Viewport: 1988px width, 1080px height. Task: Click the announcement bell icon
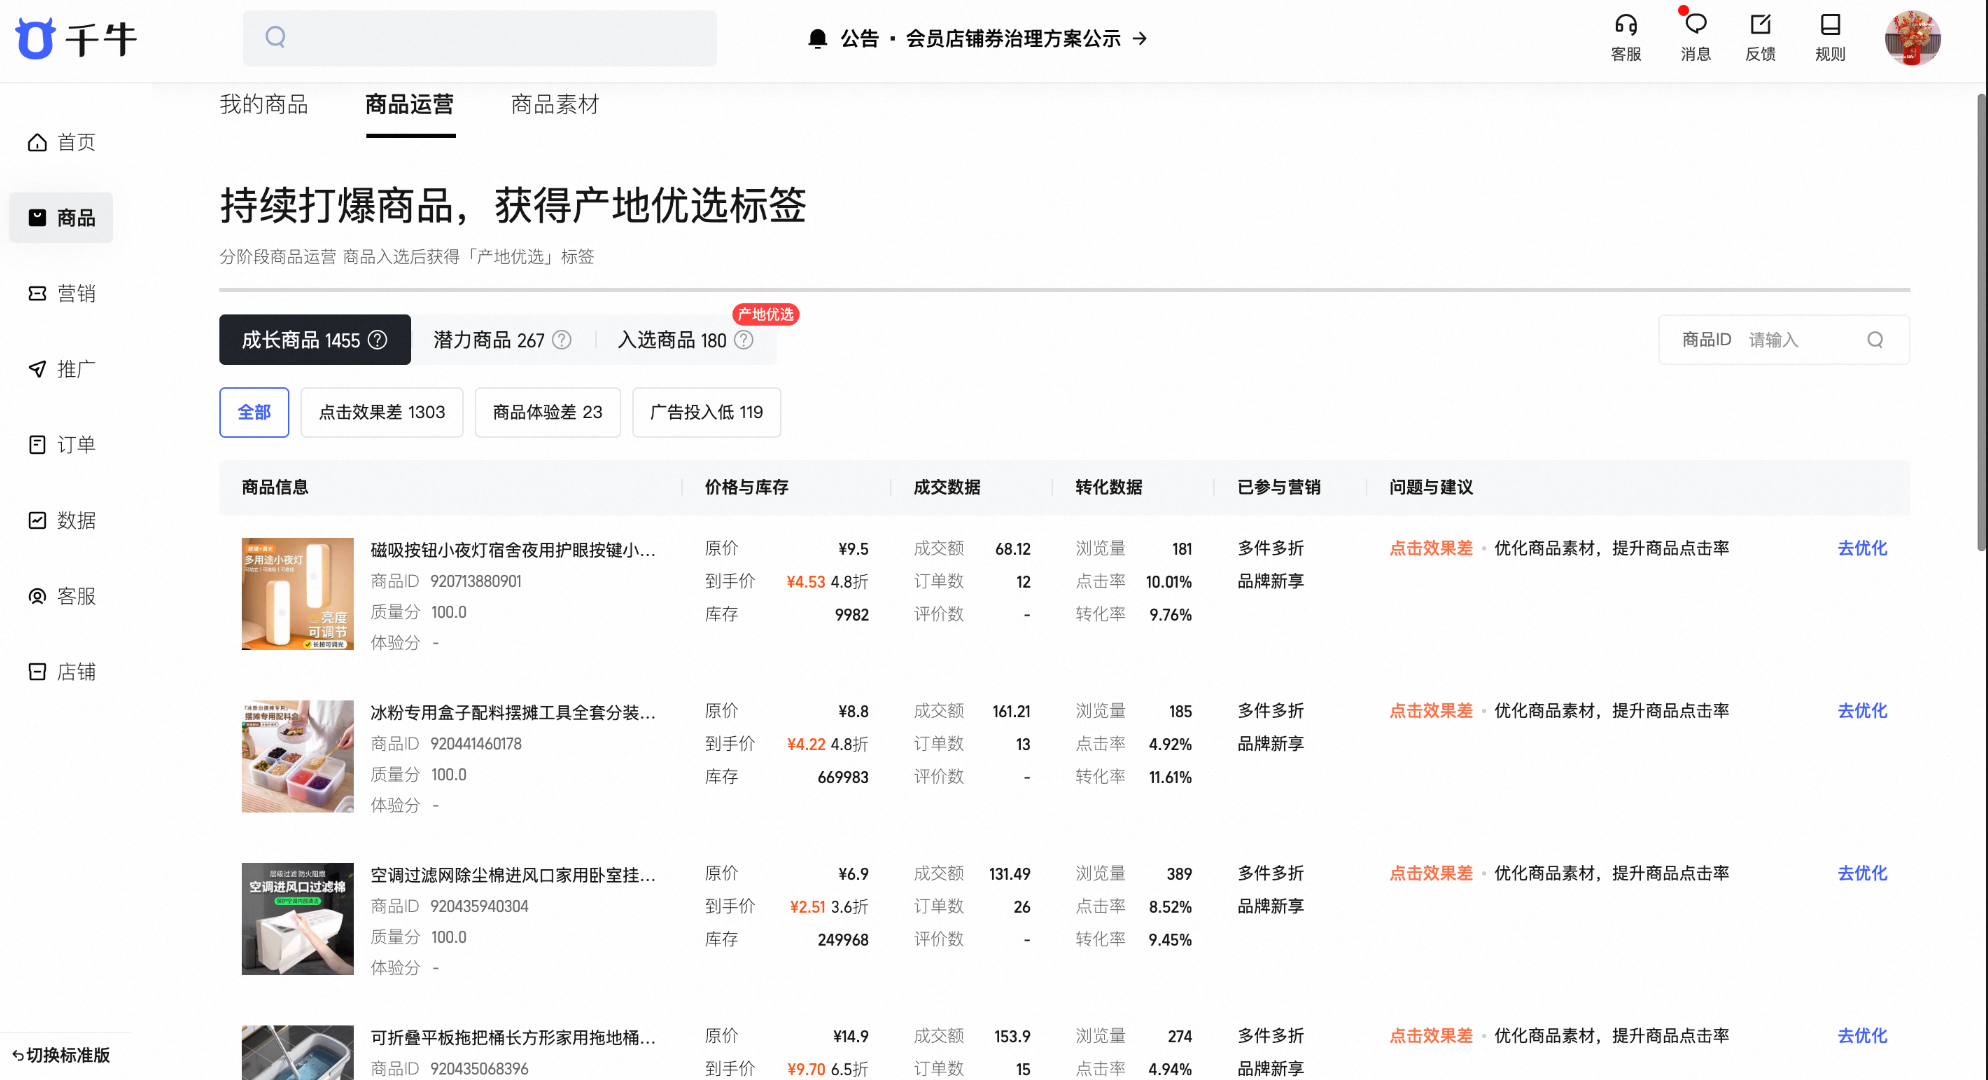click(818, 39)
